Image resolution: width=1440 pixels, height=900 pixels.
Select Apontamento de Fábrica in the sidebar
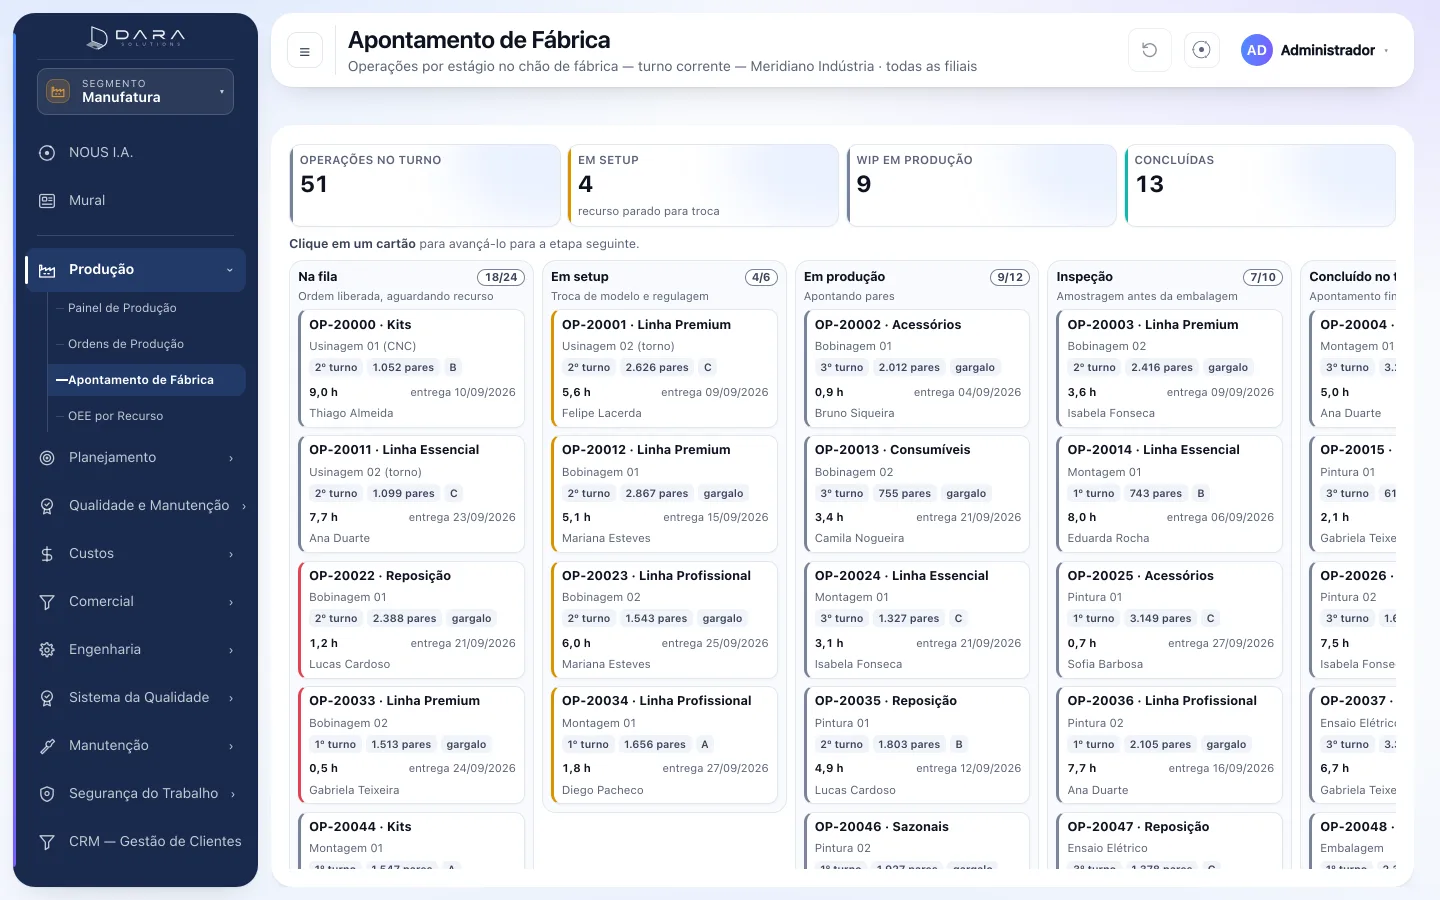pyautogui.click(x=146, y=380)
